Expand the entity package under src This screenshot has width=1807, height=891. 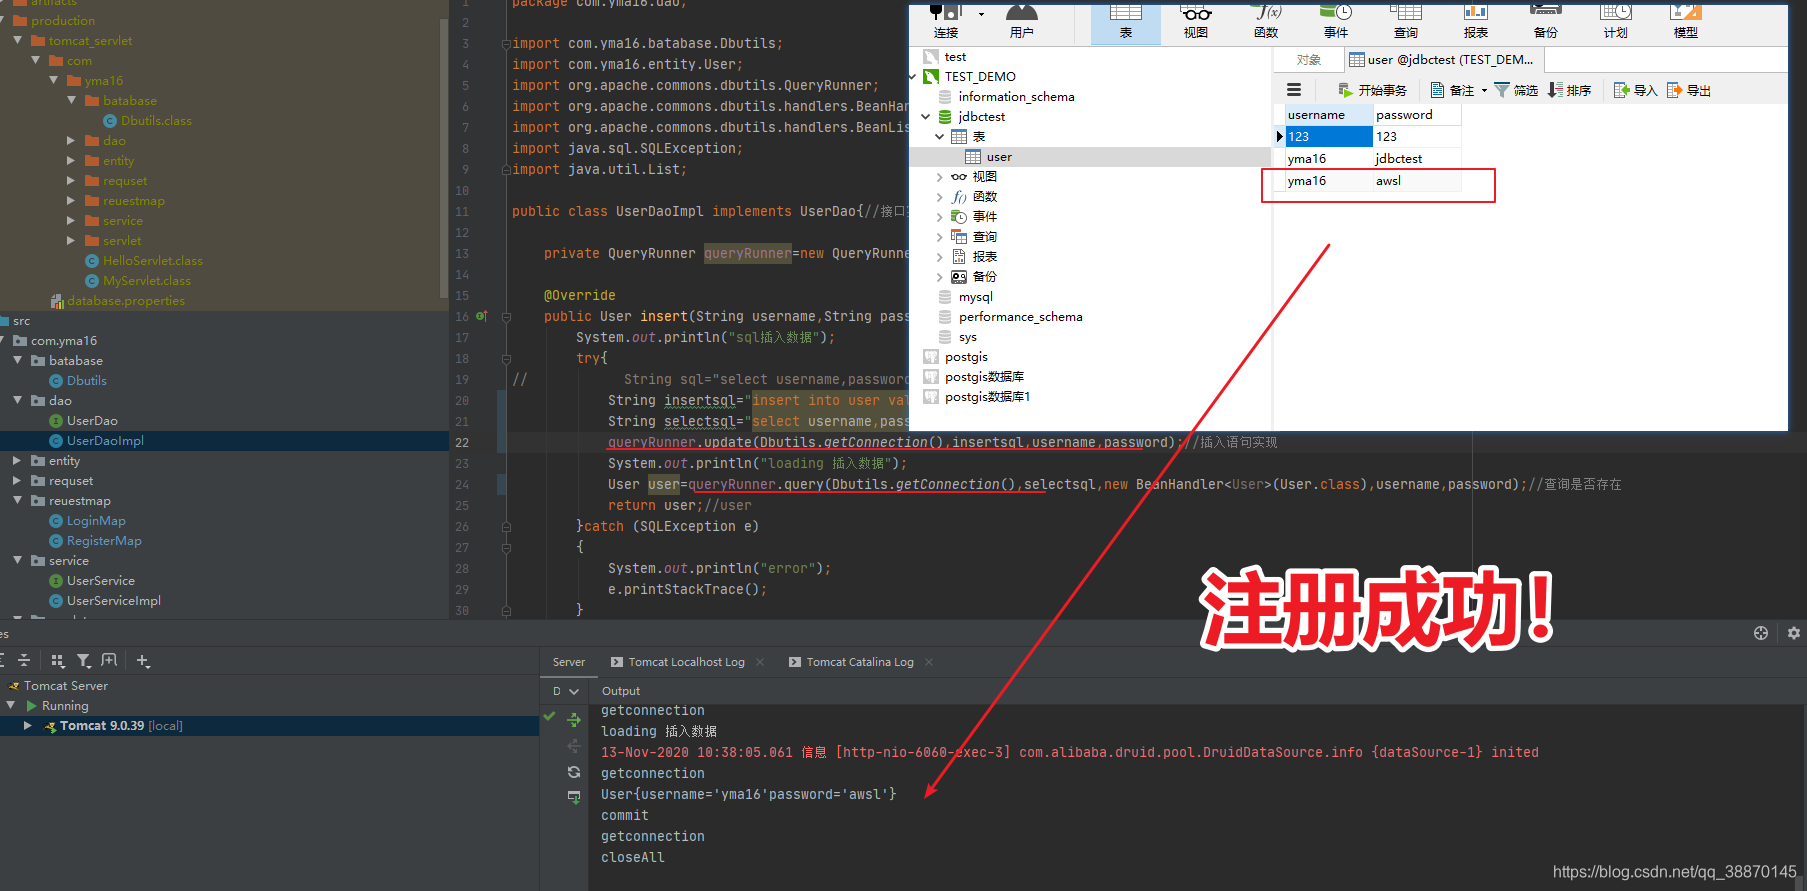click(17, 461)
